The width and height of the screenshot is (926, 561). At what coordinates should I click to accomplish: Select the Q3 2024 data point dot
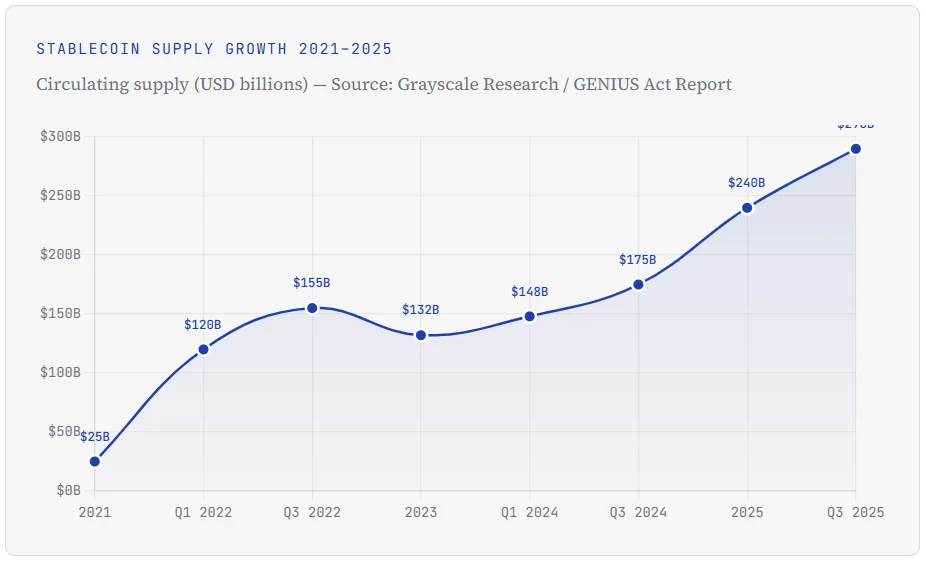coord(638,284)
